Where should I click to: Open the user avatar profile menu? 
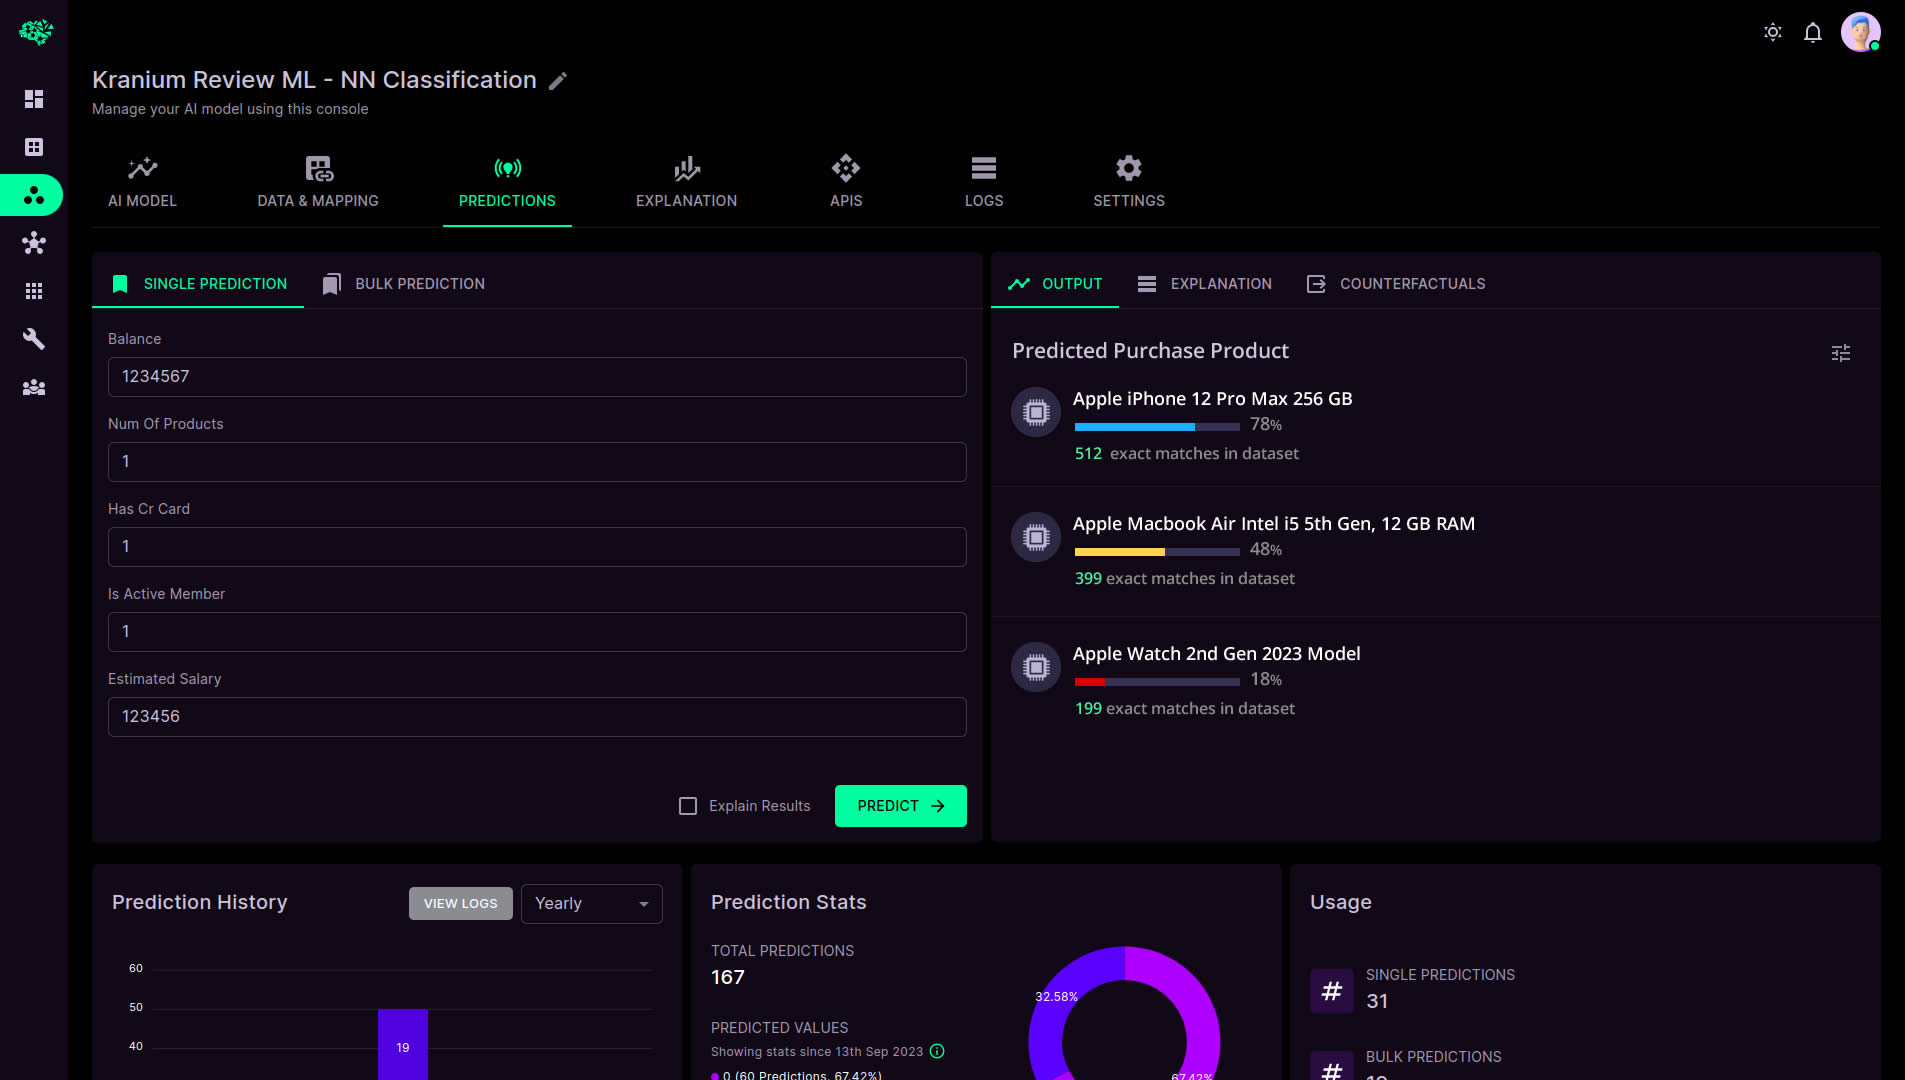pos(1860,32)
